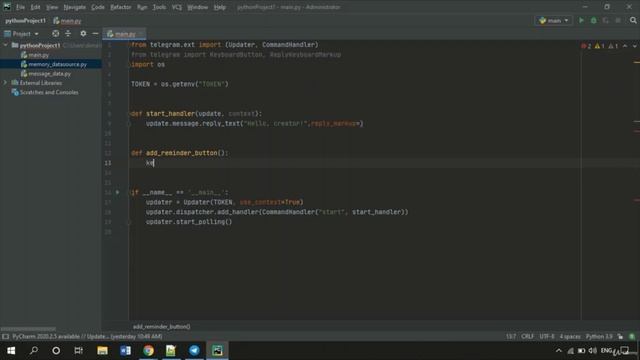Open the Window menu
Image resolution: width=640 pixels, height=360 pixels.
(198, 7)
